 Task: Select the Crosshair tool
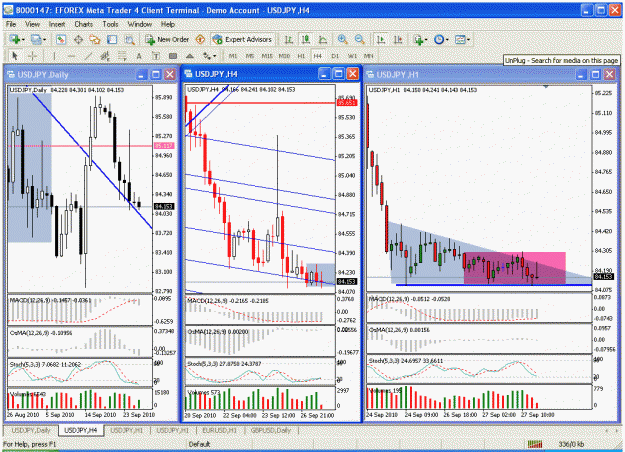tap(32, 56)
